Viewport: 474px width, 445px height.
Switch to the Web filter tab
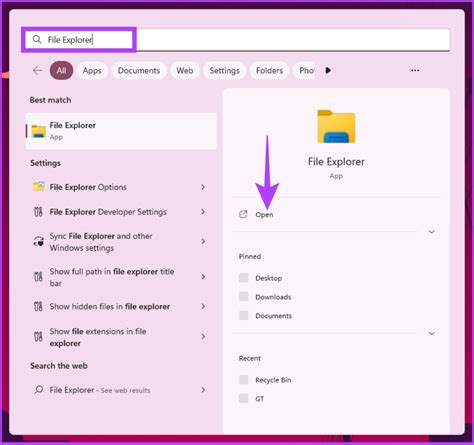pyautogui.click(x=185, y=70)
